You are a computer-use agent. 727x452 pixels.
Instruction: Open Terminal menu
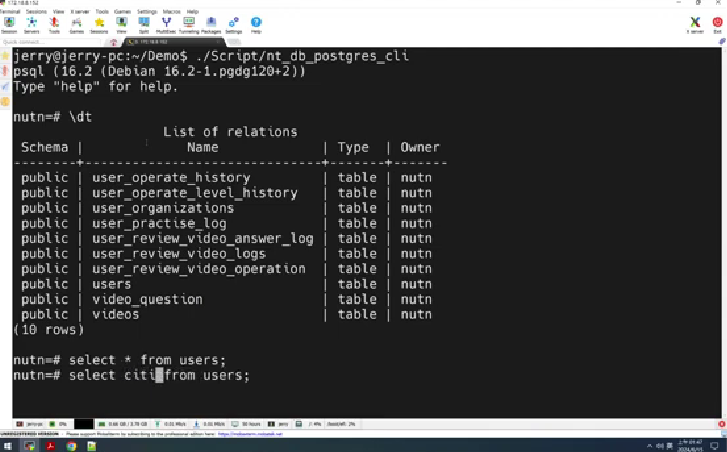click(x=10, y=12)
